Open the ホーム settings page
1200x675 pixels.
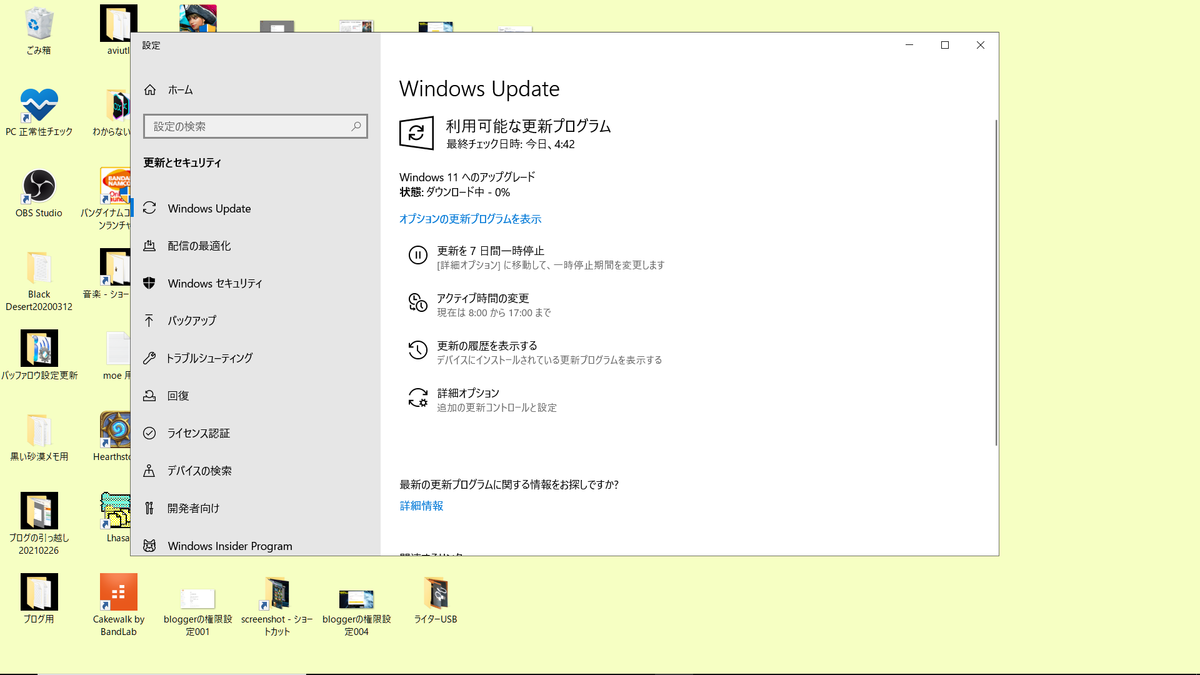(x=256, y=90)
